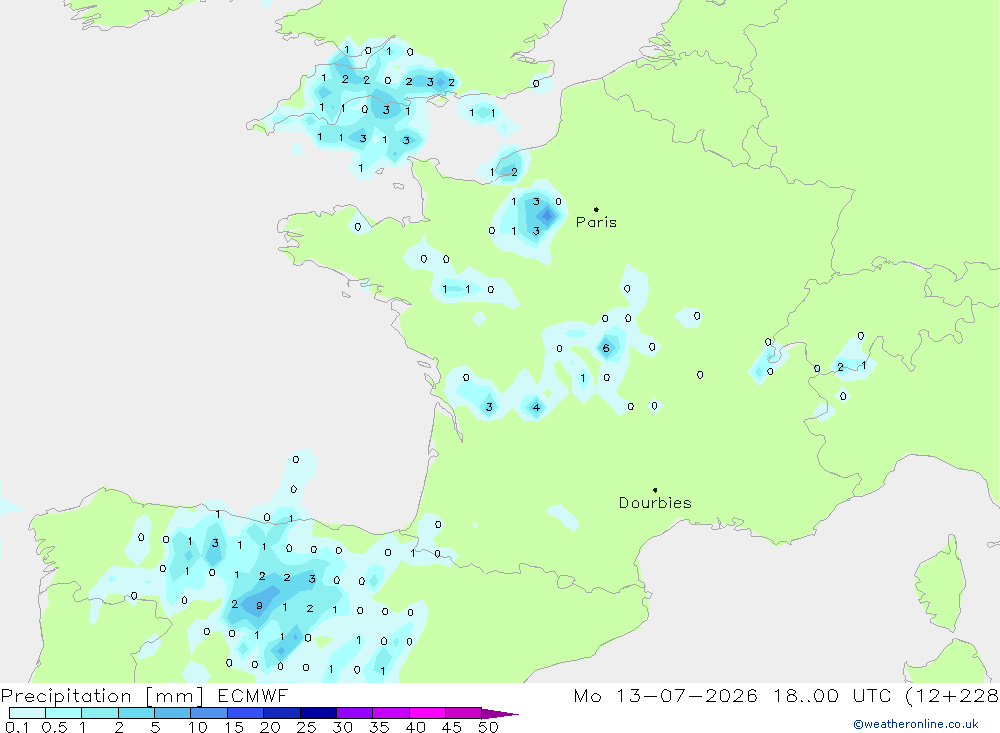Click the dark navy 25 mm legend swatch

pos(318,713)
